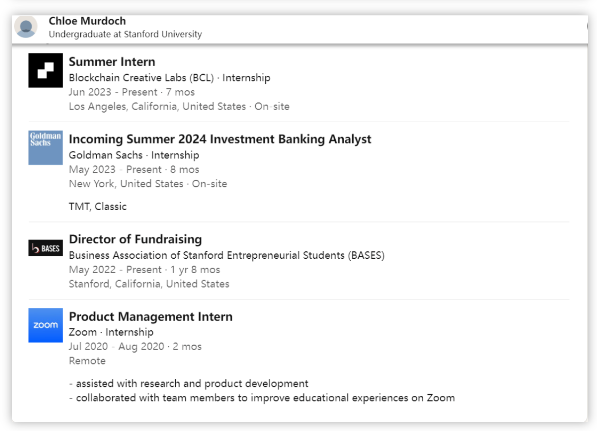
Task: Select the assisted with research description line
Action: pos(188,383)
